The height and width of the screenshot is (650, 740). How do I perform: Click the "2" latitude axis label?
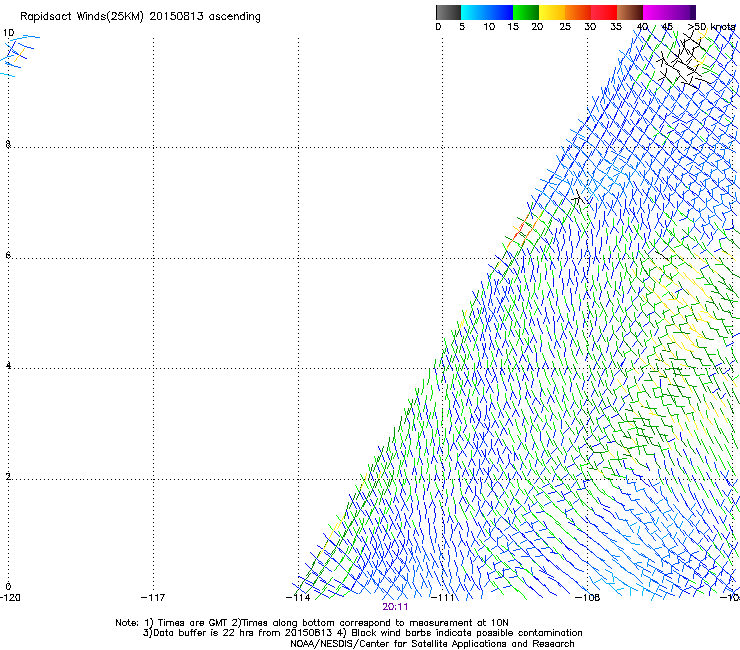tap(8, 477)
